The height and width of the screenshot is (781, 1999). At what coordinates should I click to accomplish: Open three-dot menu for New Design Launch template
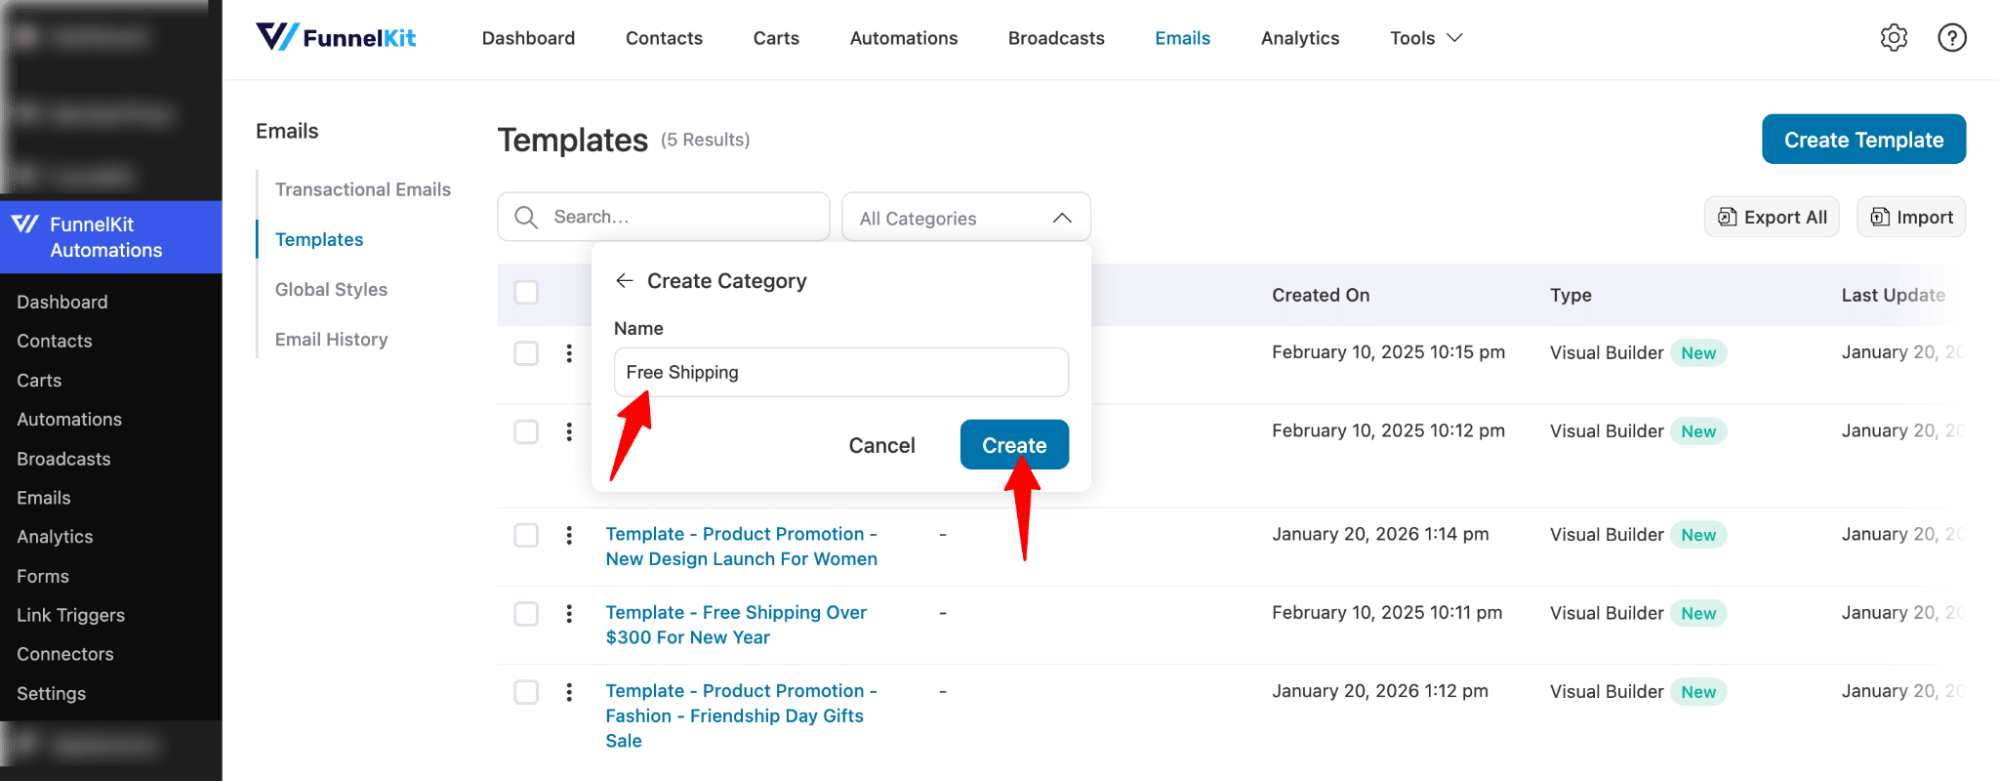point(569,535)
